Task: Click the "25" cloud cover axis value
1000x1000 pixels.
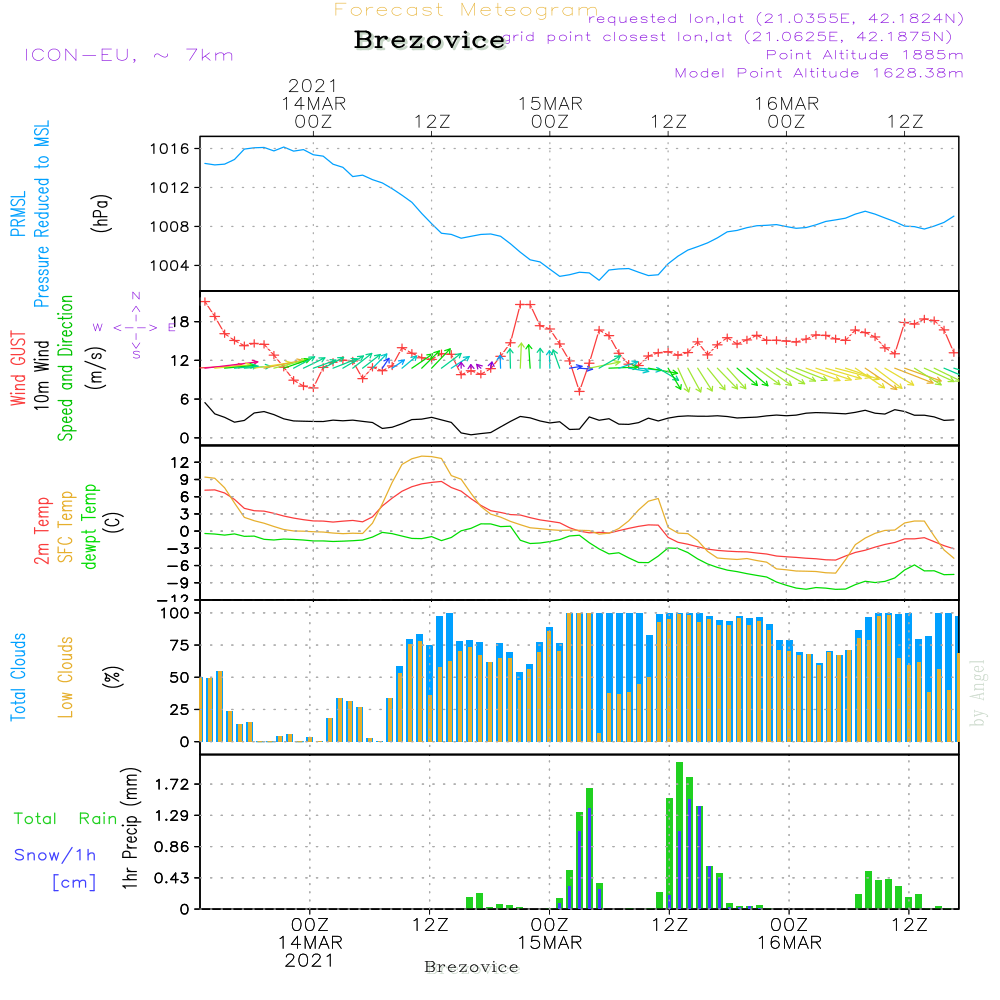Action: 180,710
